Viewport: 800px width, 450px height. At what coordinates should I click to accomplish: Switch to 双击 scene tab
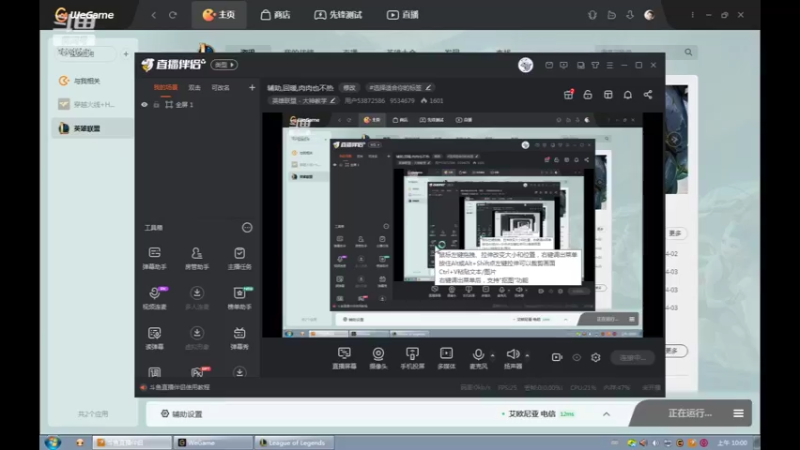pyautogui.click(x=194, y=88)
